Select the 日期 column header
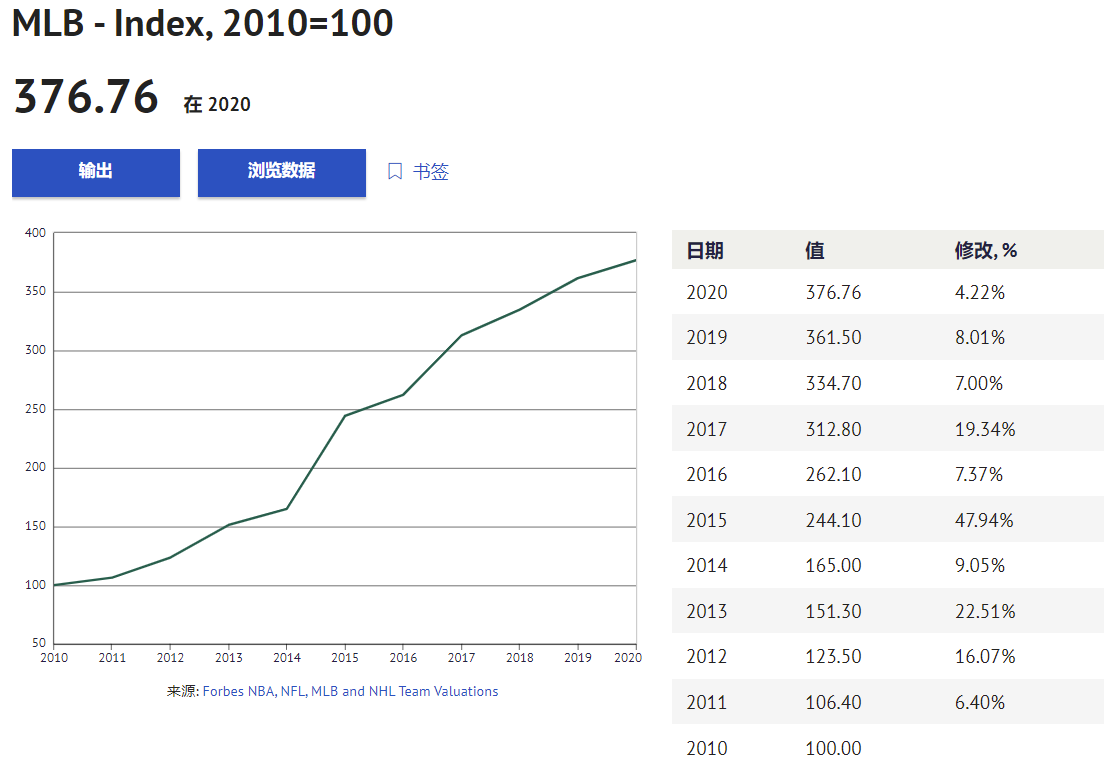Screen dimensions: 1116x767 coord(705,251)
